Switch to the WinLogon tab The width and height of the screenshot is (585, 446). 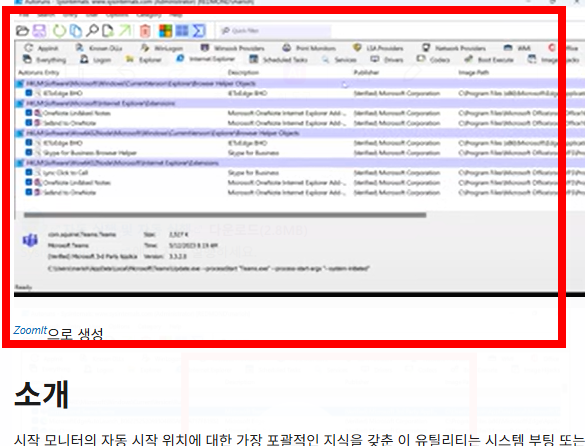[x=162, y=48]
